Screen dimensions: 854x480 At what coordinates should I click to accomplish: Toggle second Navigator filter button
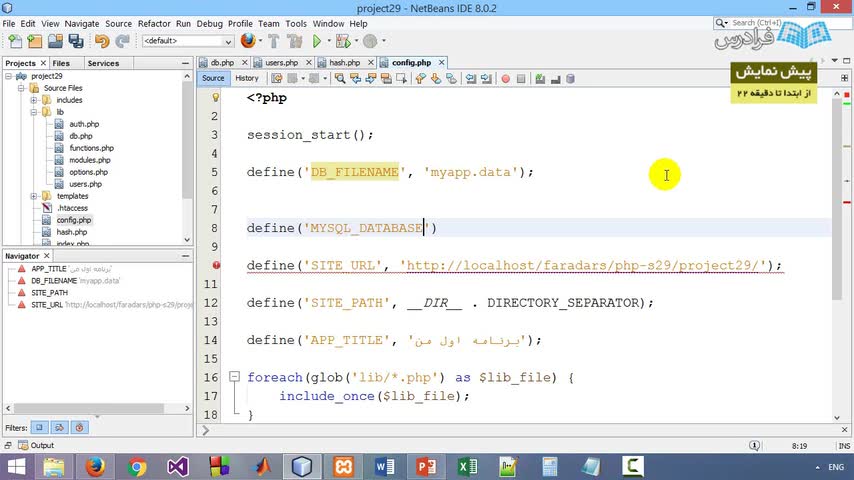tap(59, 428)
